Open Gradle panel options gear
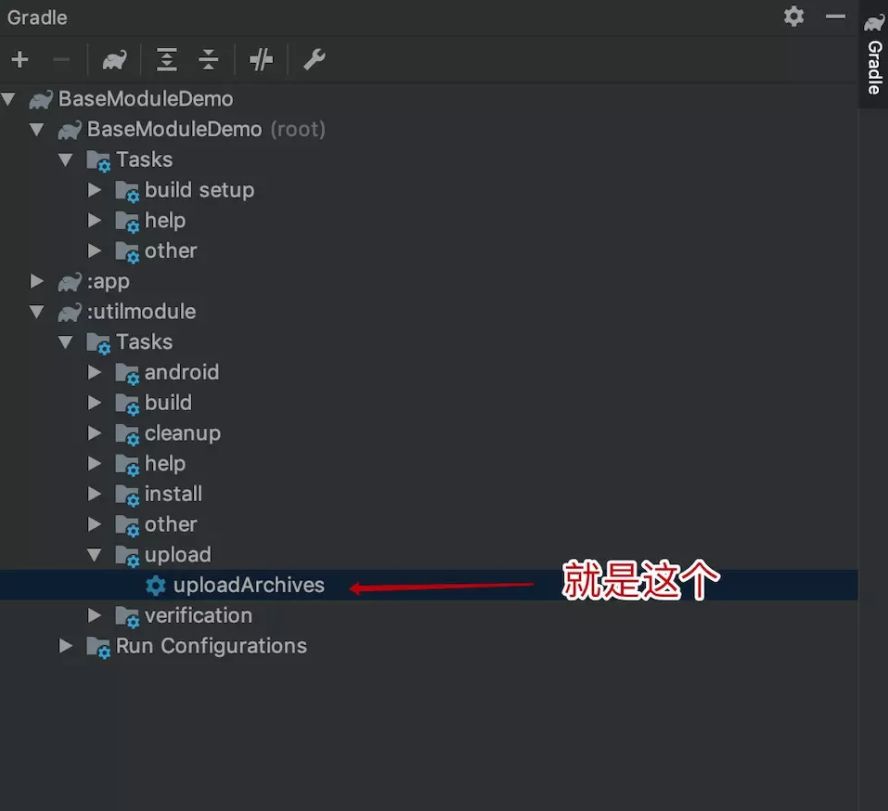 (794, 16)
